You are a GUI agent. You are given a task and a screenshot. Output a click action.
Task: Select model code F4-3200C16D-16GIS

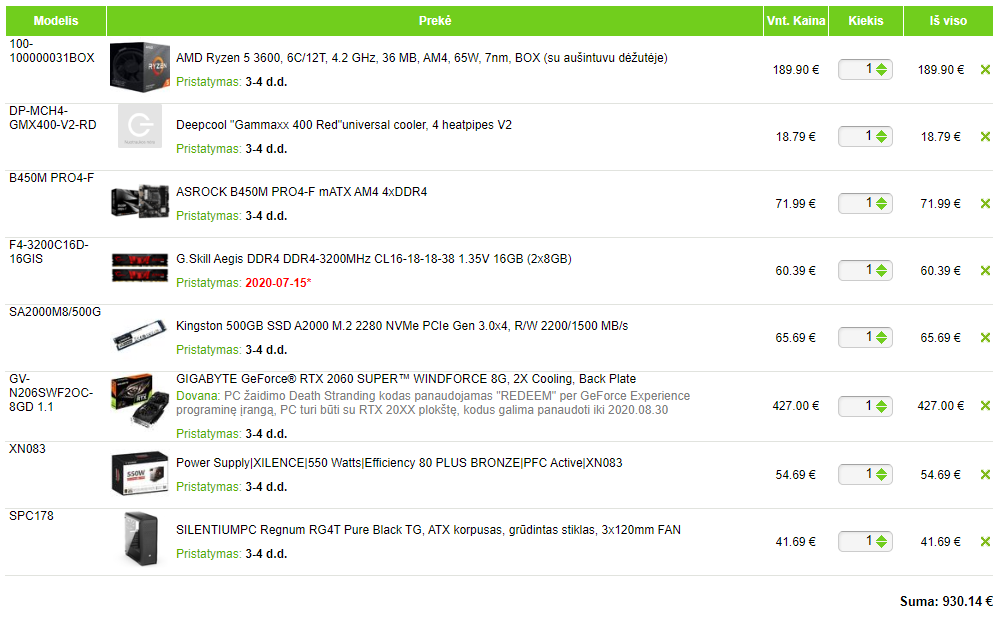pos(48,252)
